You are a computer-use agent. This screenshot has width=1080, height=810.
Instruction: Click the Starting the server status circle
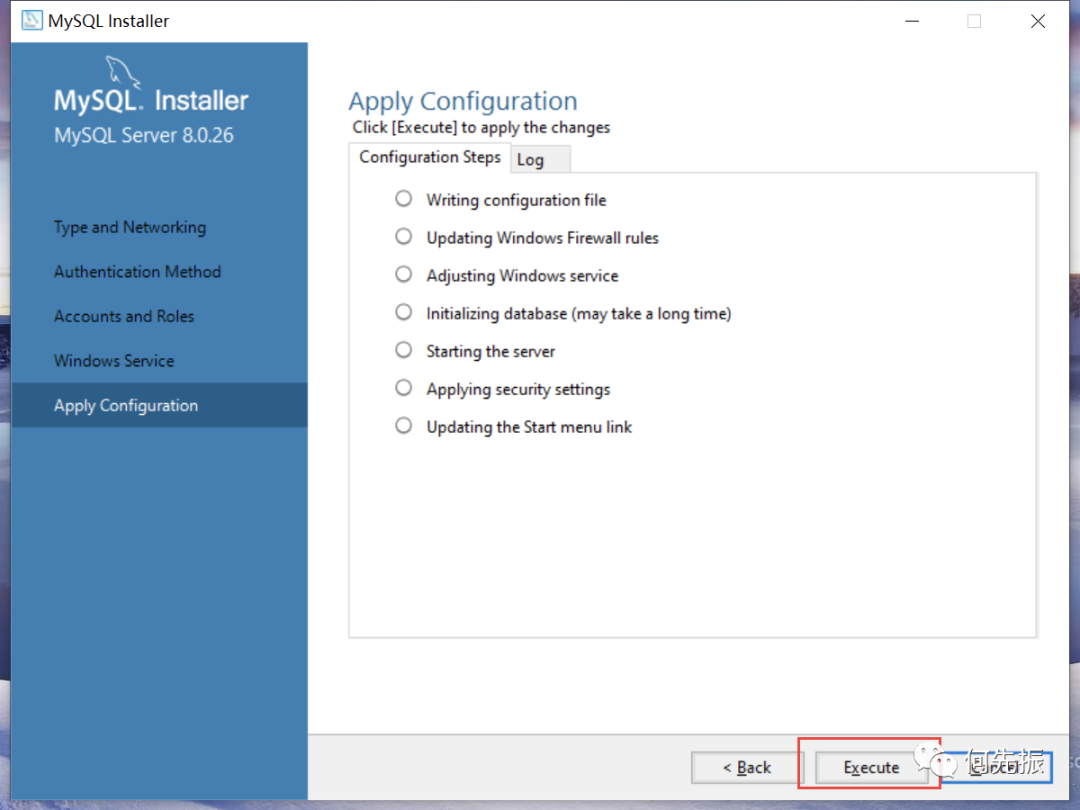click(x=404, y=351)
